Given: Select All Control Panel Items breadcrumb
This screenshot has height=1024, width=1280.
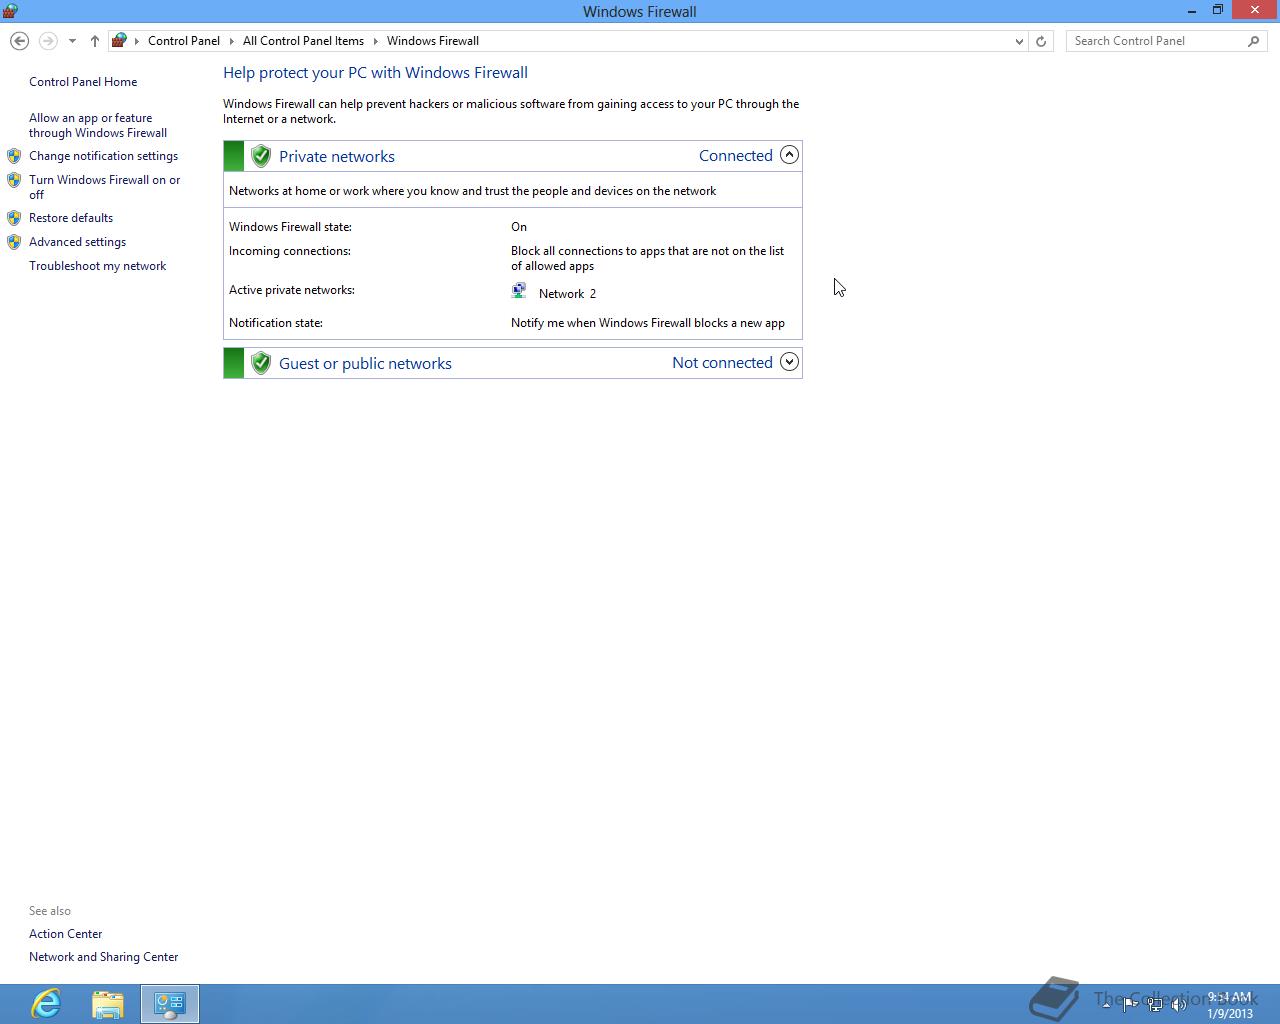Looking at the screenshot, I should pyautogui.click(x=303, y=41).
